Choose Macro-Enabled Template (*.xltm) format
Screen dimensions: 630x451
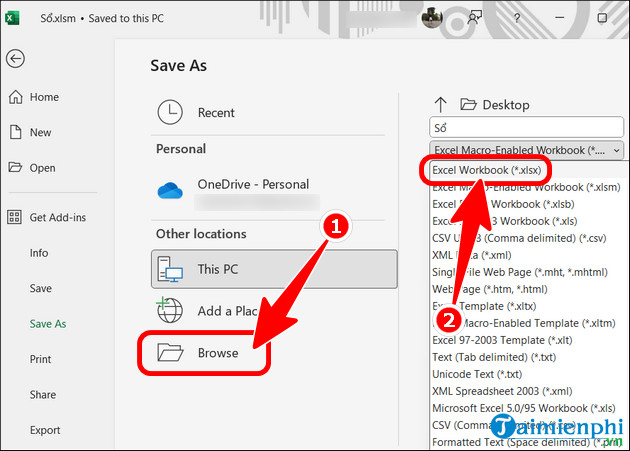click(x=524, y=323)
